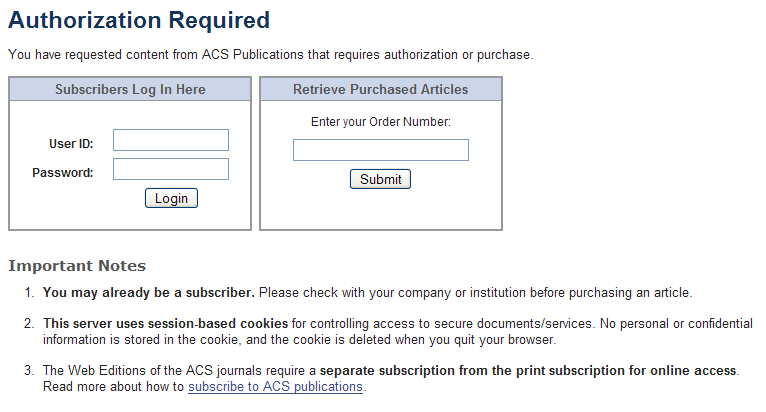Viewport: 766px width, 412px height.
Task: Click the Subscribers Log In Here header
Action: (130, 90)
